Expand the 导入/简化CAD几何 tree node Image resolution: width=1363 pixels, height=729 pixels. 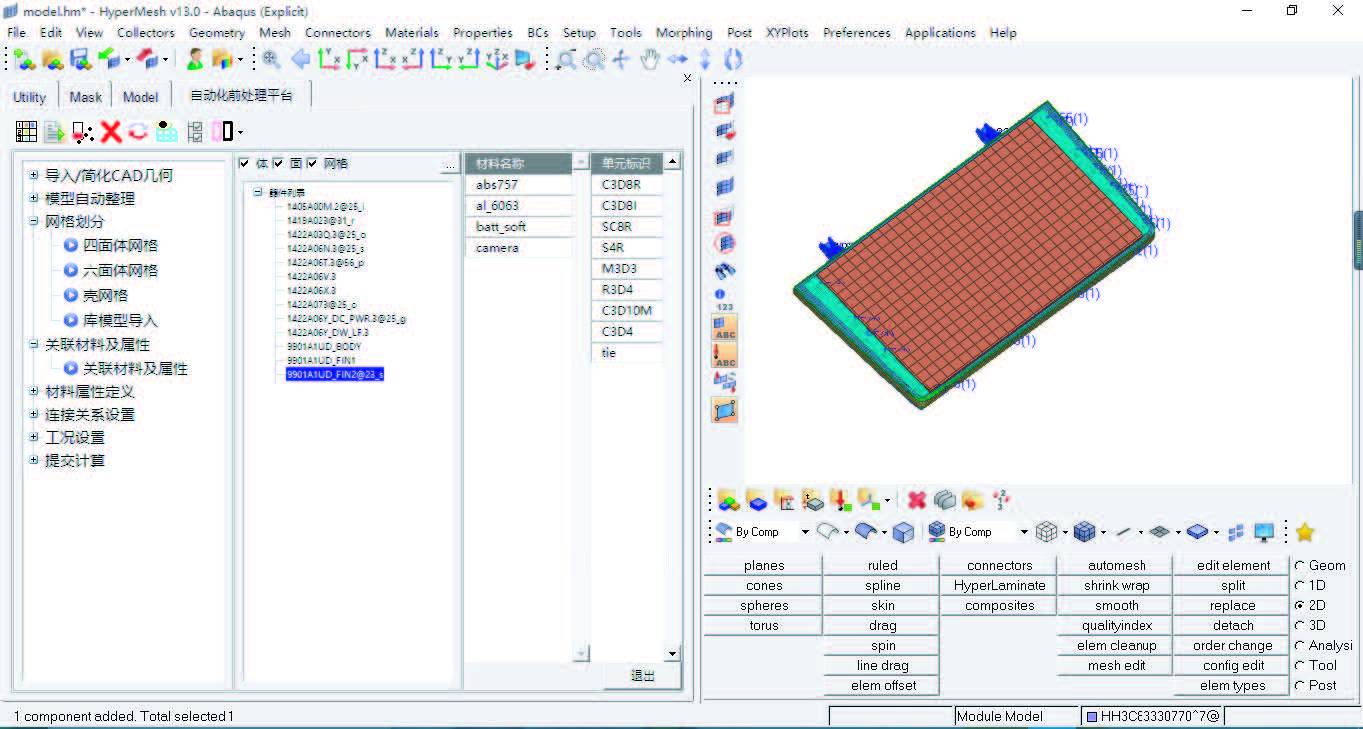point(33,175)
